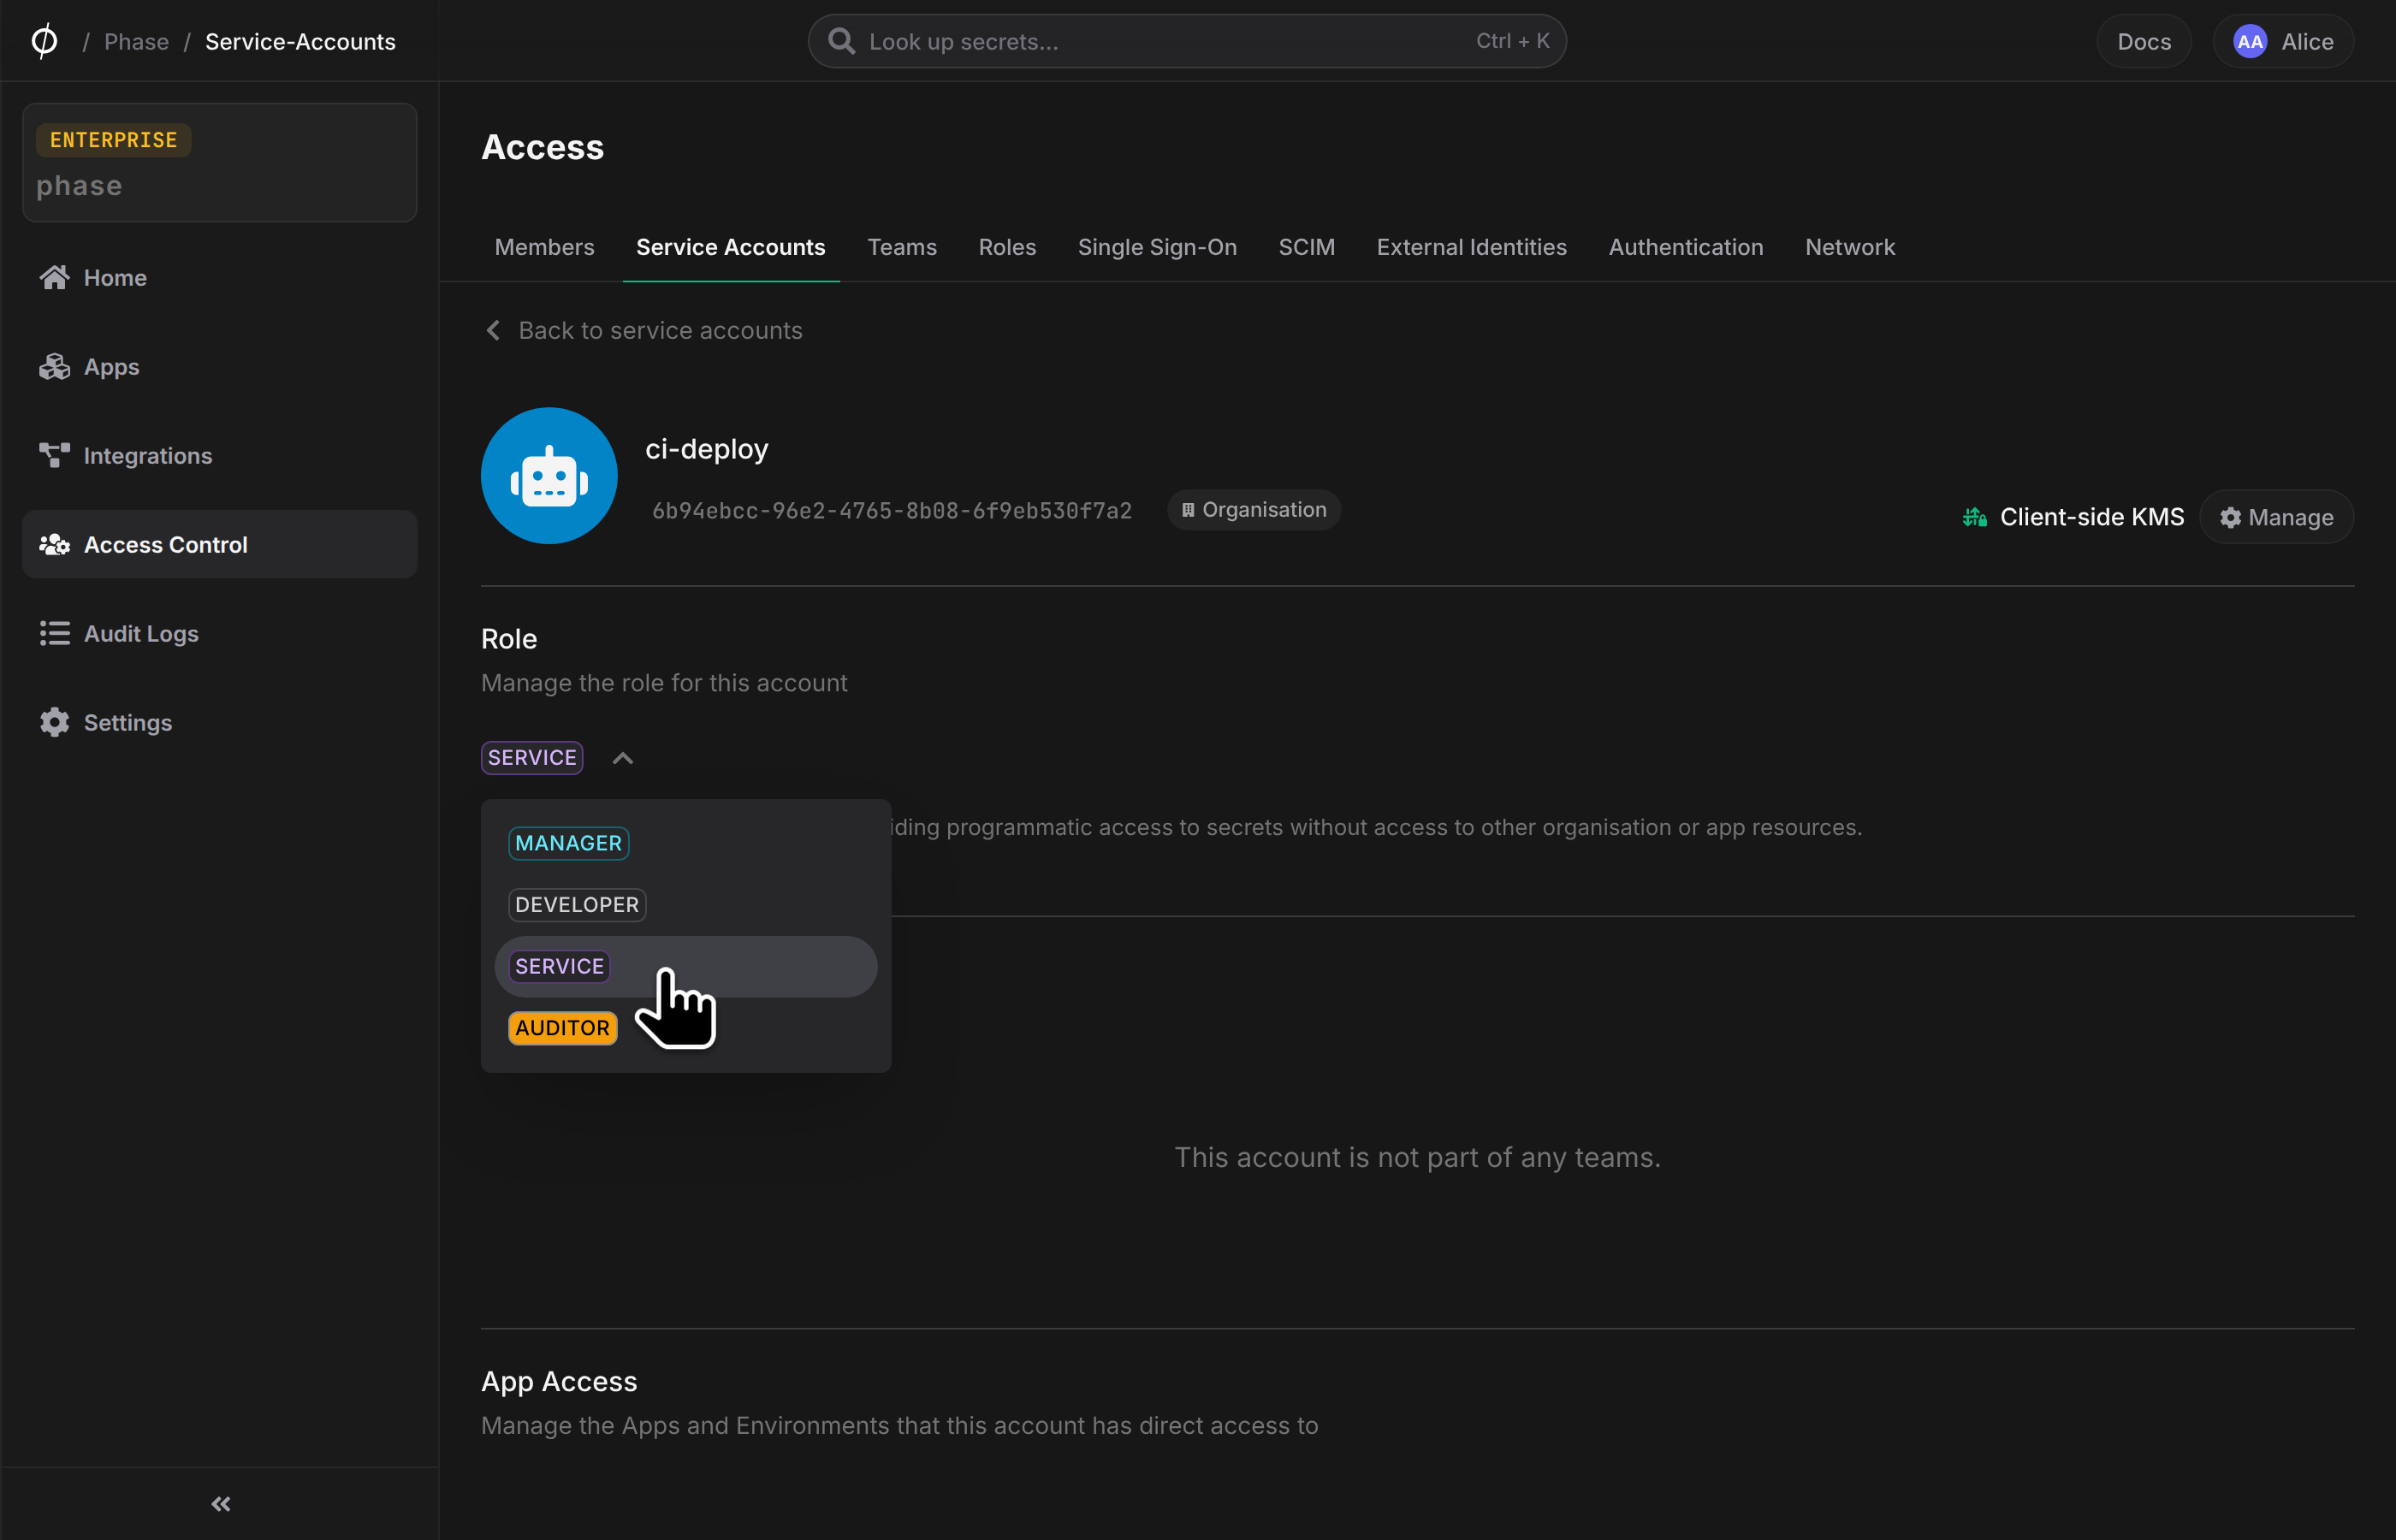Screen dimensions: 2396x1540
Task: Switch to Authentication tab
Action: (x=1686, y=247)
